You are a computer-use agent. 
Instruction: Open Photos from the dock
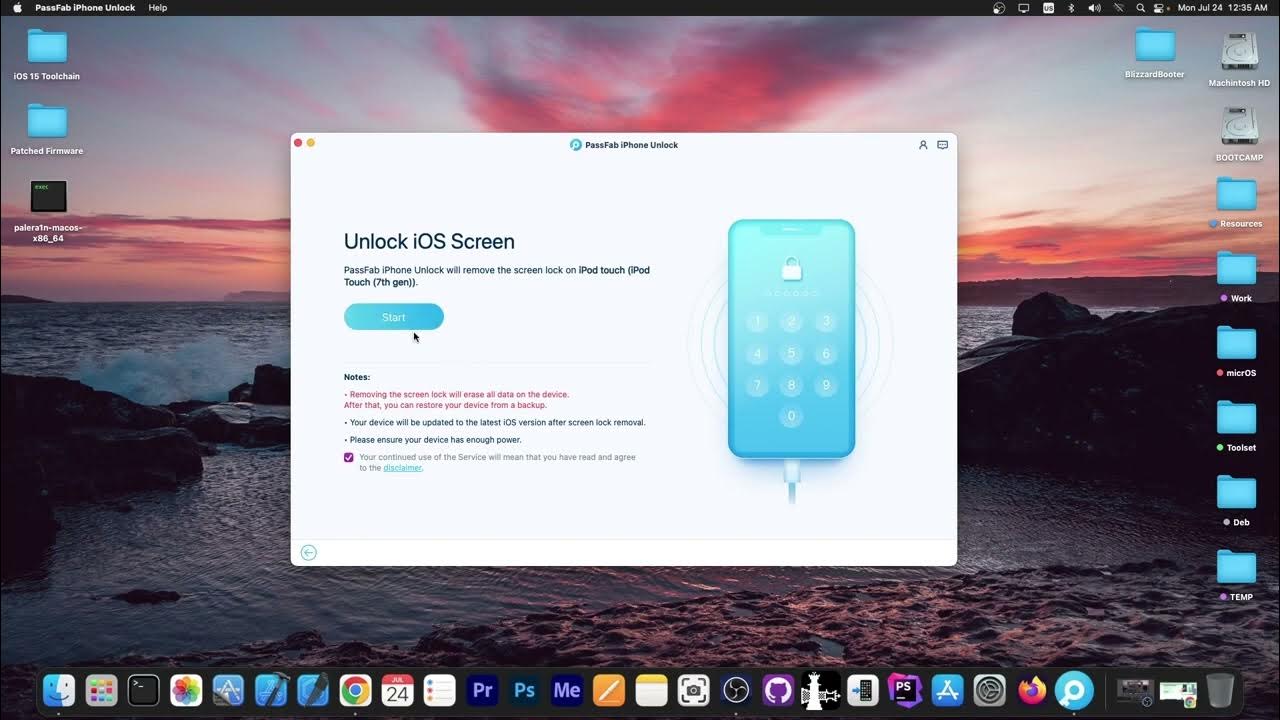coord(186,690)
